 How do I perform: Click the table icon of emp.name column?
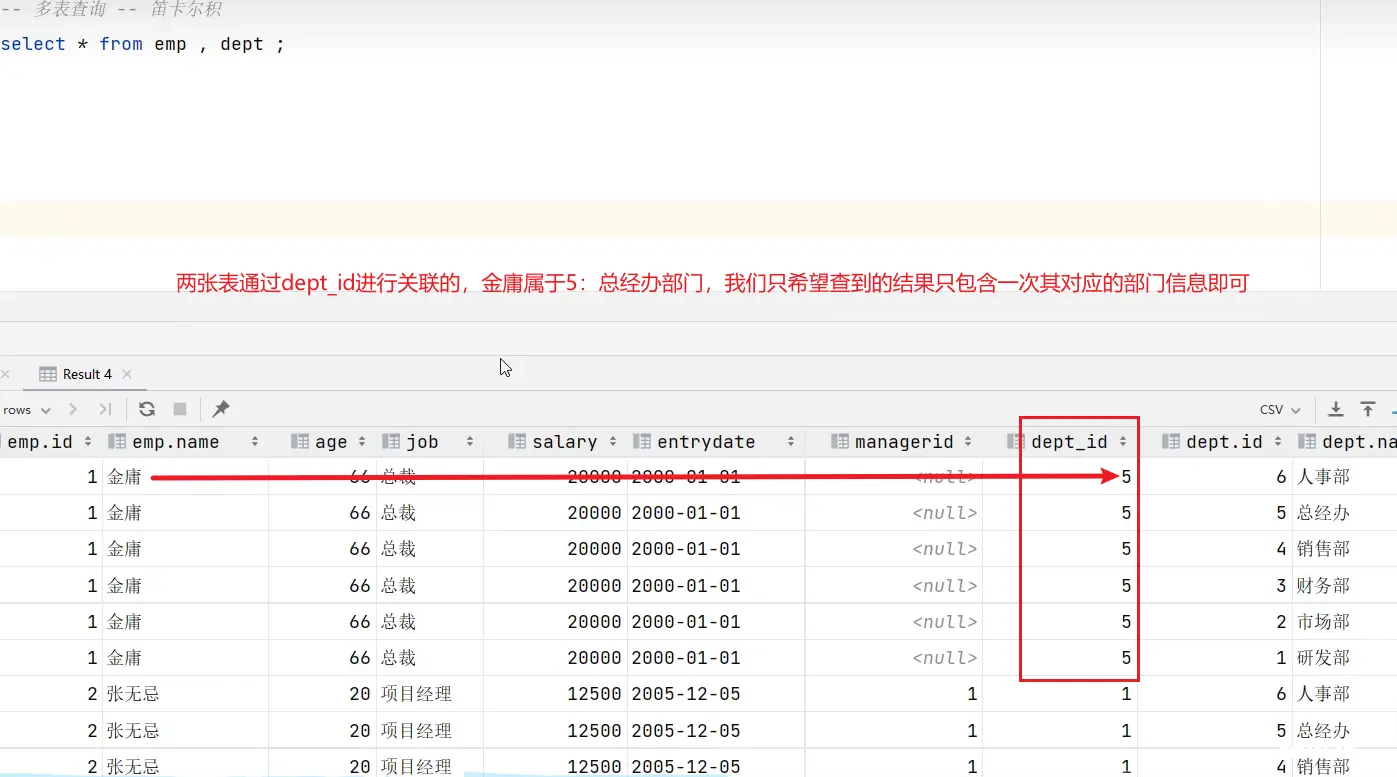click(x=117, y=442)
